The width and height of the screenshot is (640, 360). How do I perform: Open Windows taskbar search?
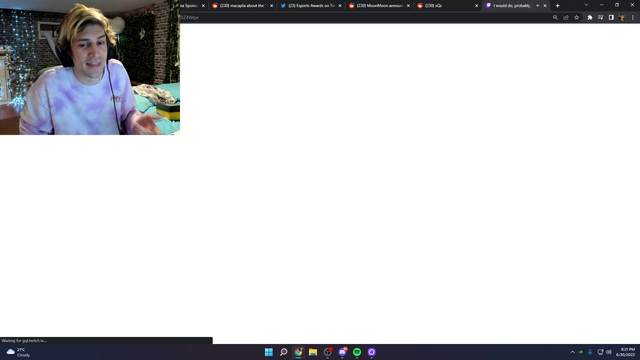coord(283,352)
